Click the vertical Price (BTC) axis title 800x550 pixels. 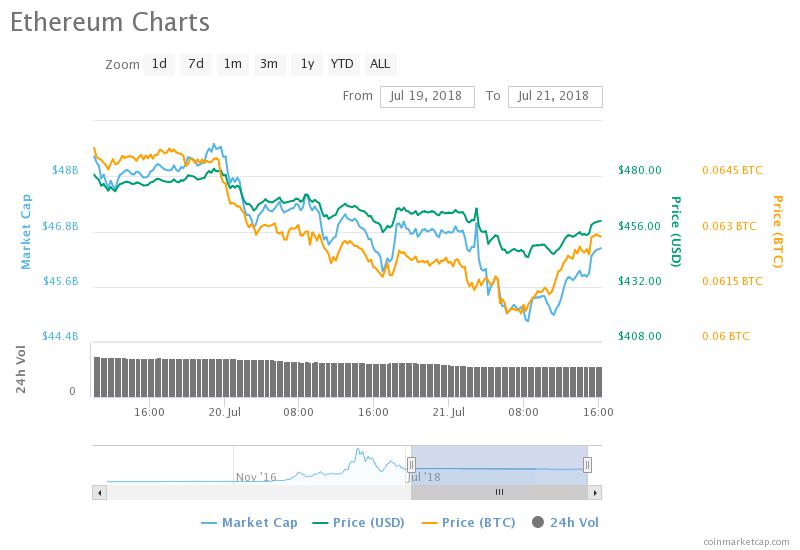[777, 231]
